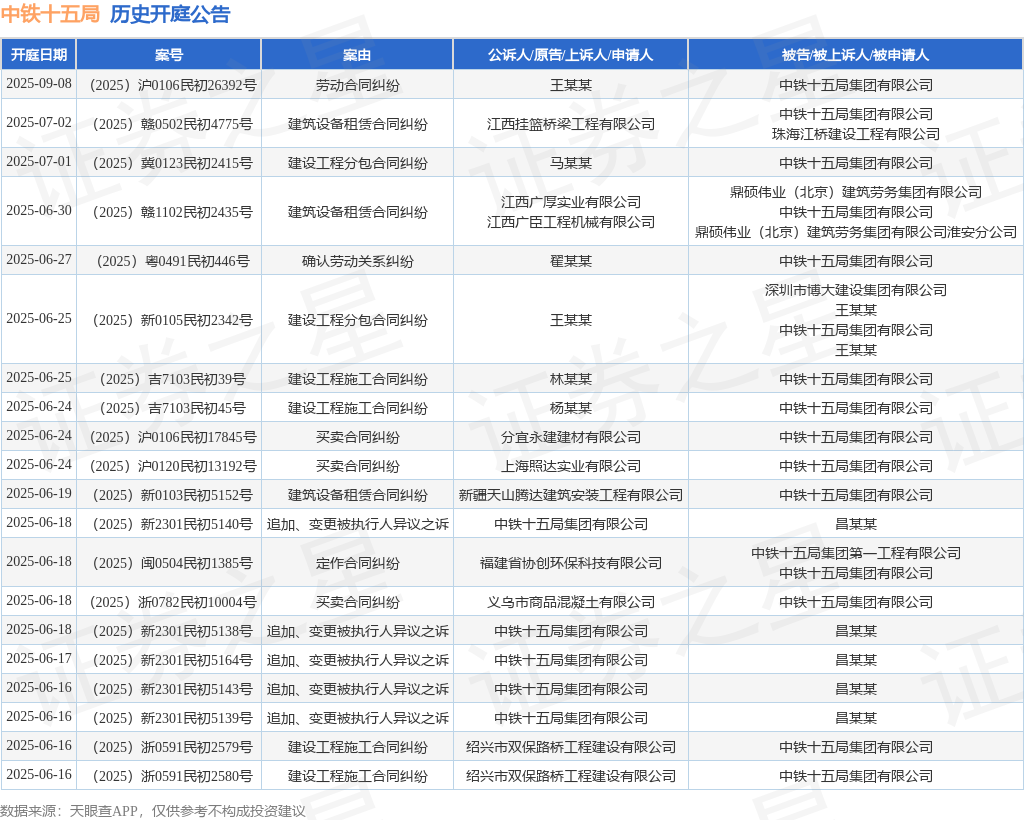The width and height of the screenshot is (1024, 820).
Task: Select case number （2025）新2301民初5140号
Action: [x=172, y=524]
